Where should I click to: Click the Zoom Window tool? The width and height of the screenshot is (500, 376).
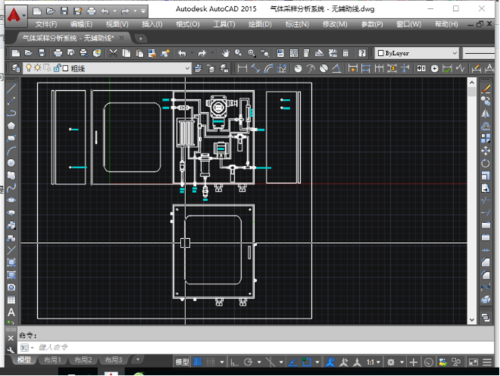pos(251,53)
